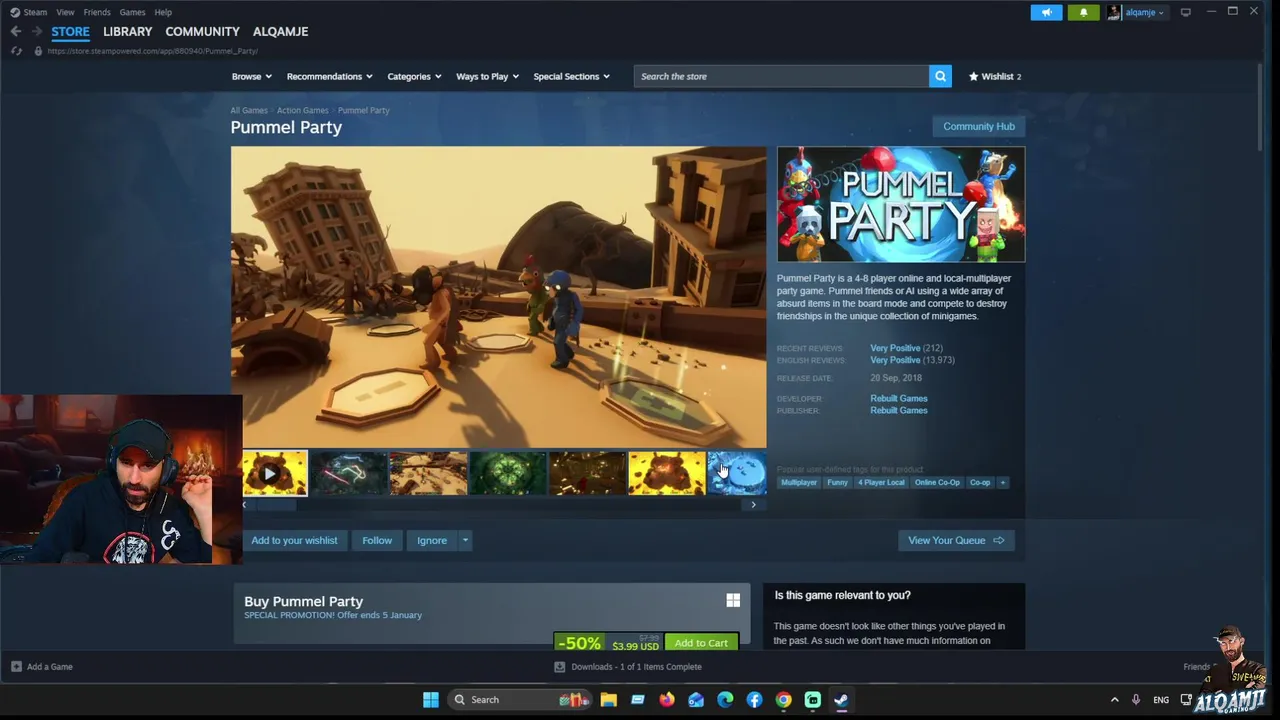Click the 4 Player Local tag

tap(881, 482)
